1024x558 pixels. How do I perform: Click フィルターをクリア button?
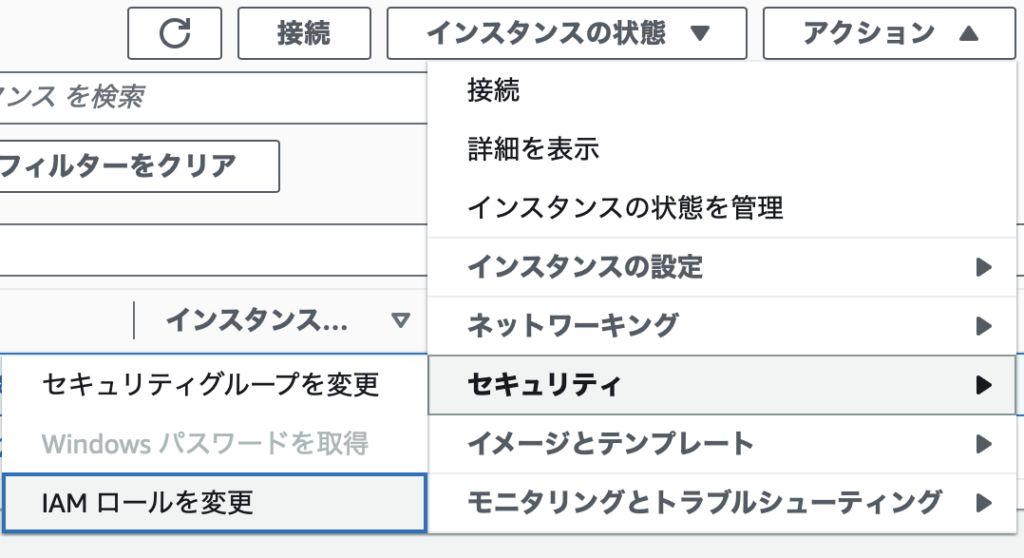click(139, 166)
